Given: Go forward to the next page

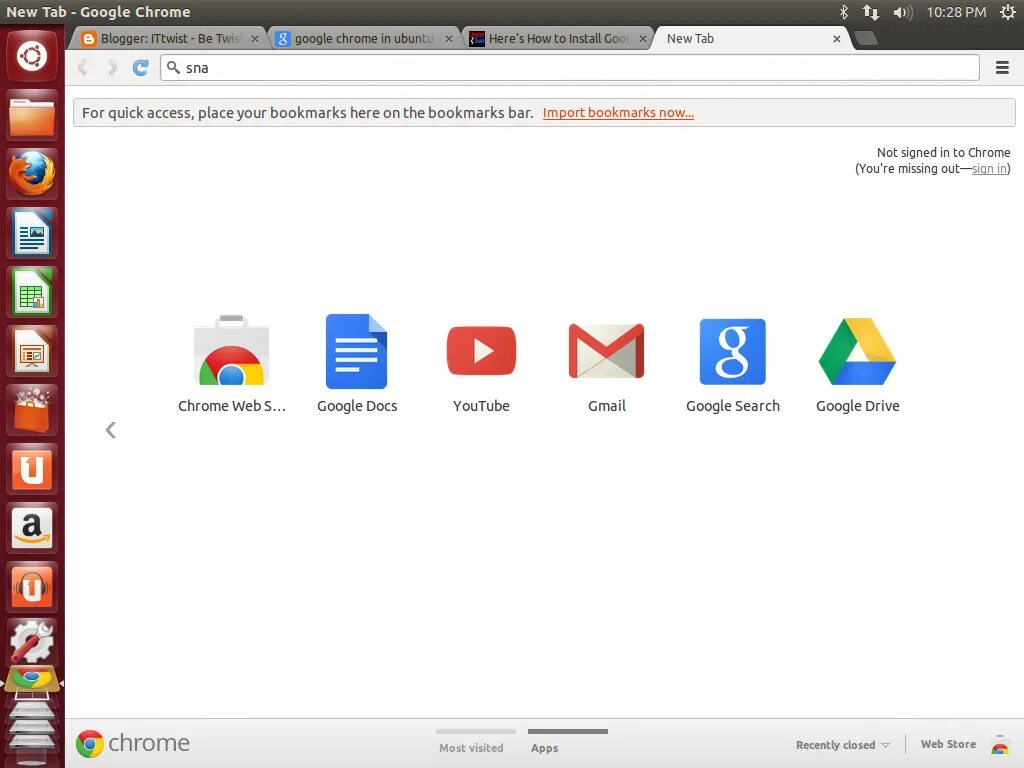Looking at the screenshot, I should coord(112,67).
